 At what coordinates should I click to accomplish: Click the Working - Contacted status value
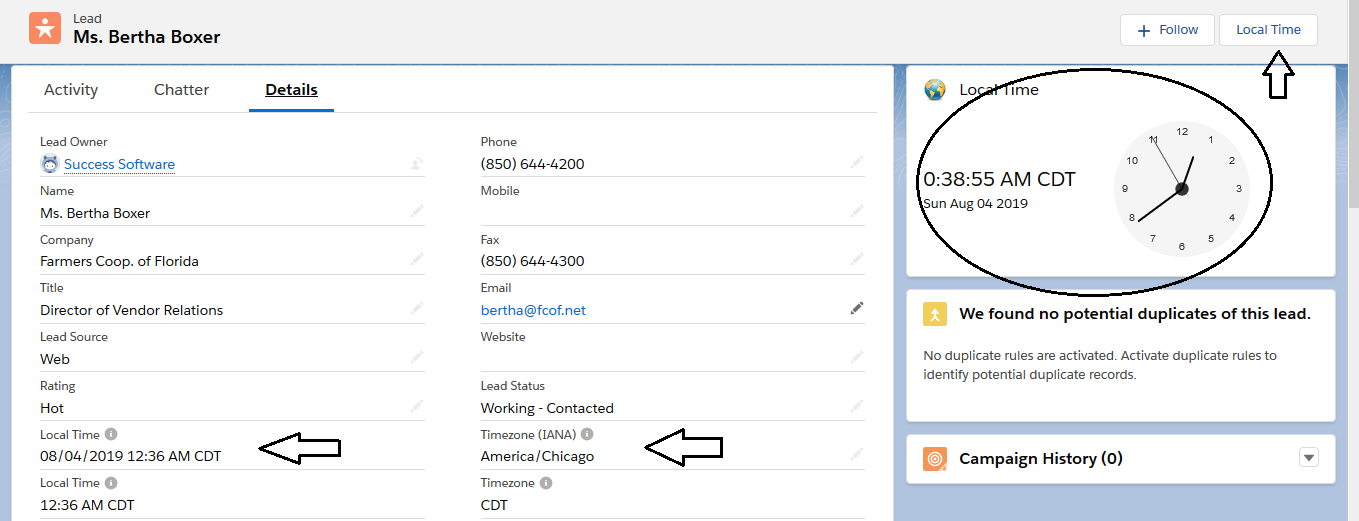tap(547, 408)
